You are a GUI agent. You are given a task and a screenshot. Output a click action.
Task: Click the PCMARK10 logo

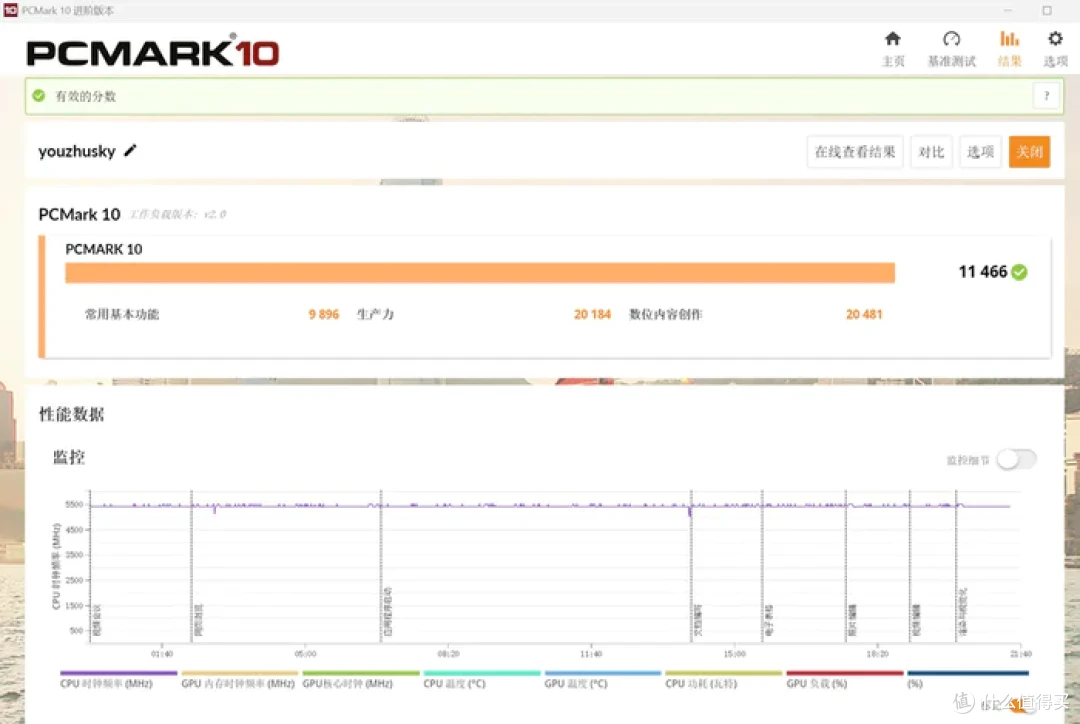[x=153, y=52]
